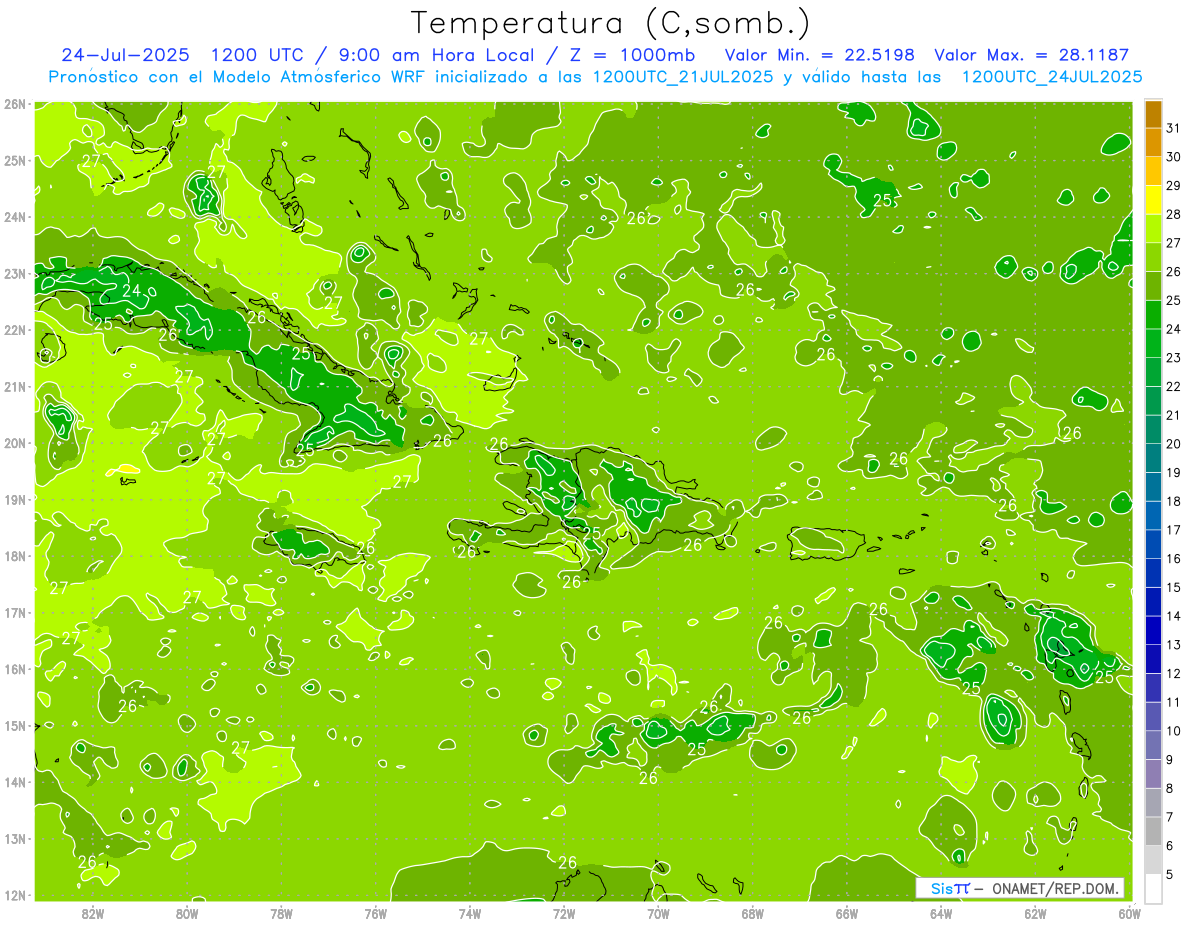Click the legend label '13'
This screenshot has width=1200, height=927.
(1174, 644)
